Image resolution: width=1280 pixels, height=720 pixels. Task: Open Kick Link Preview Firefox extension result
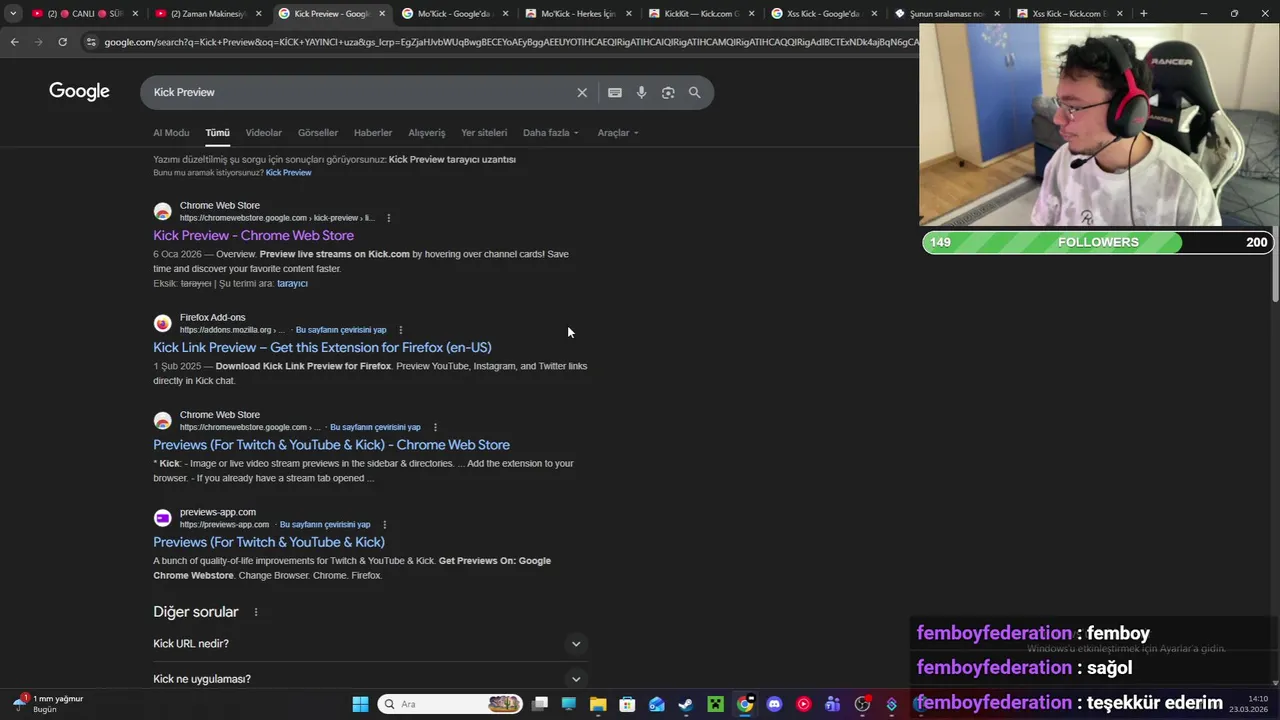coord(322,348)
